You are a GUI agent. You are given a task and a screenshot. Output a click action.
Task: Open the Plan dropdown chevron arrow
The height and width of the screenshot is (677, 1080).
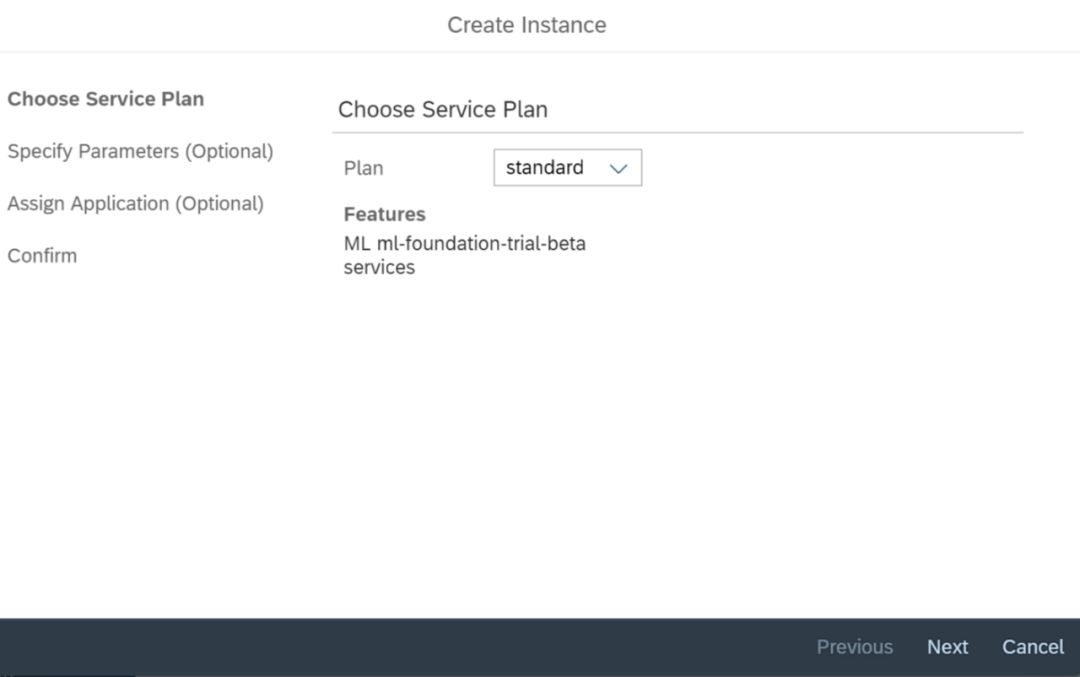(618, 169)
